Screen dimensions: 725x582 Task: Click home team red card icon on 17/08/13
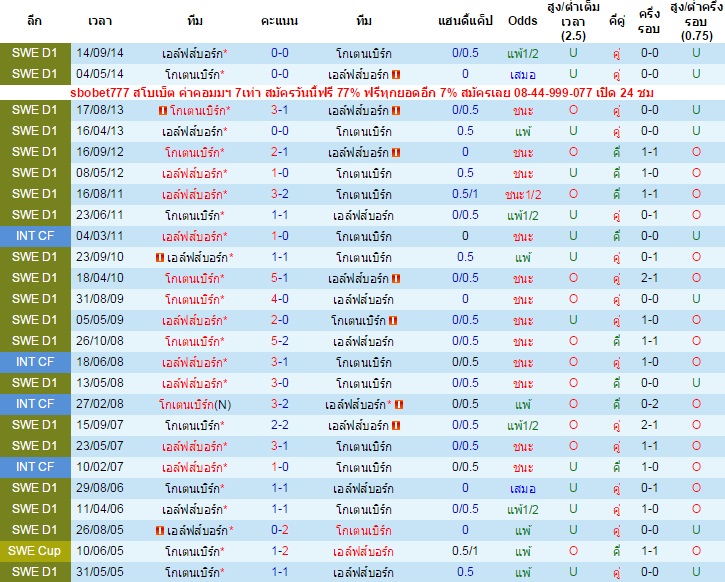[x=163, y=110]
